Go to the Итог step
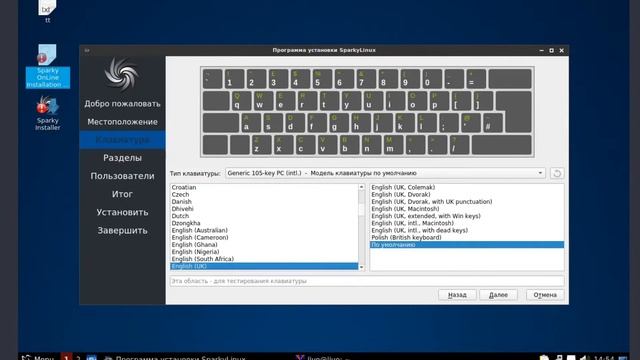640x360 pixels. [x=122, y=194]
